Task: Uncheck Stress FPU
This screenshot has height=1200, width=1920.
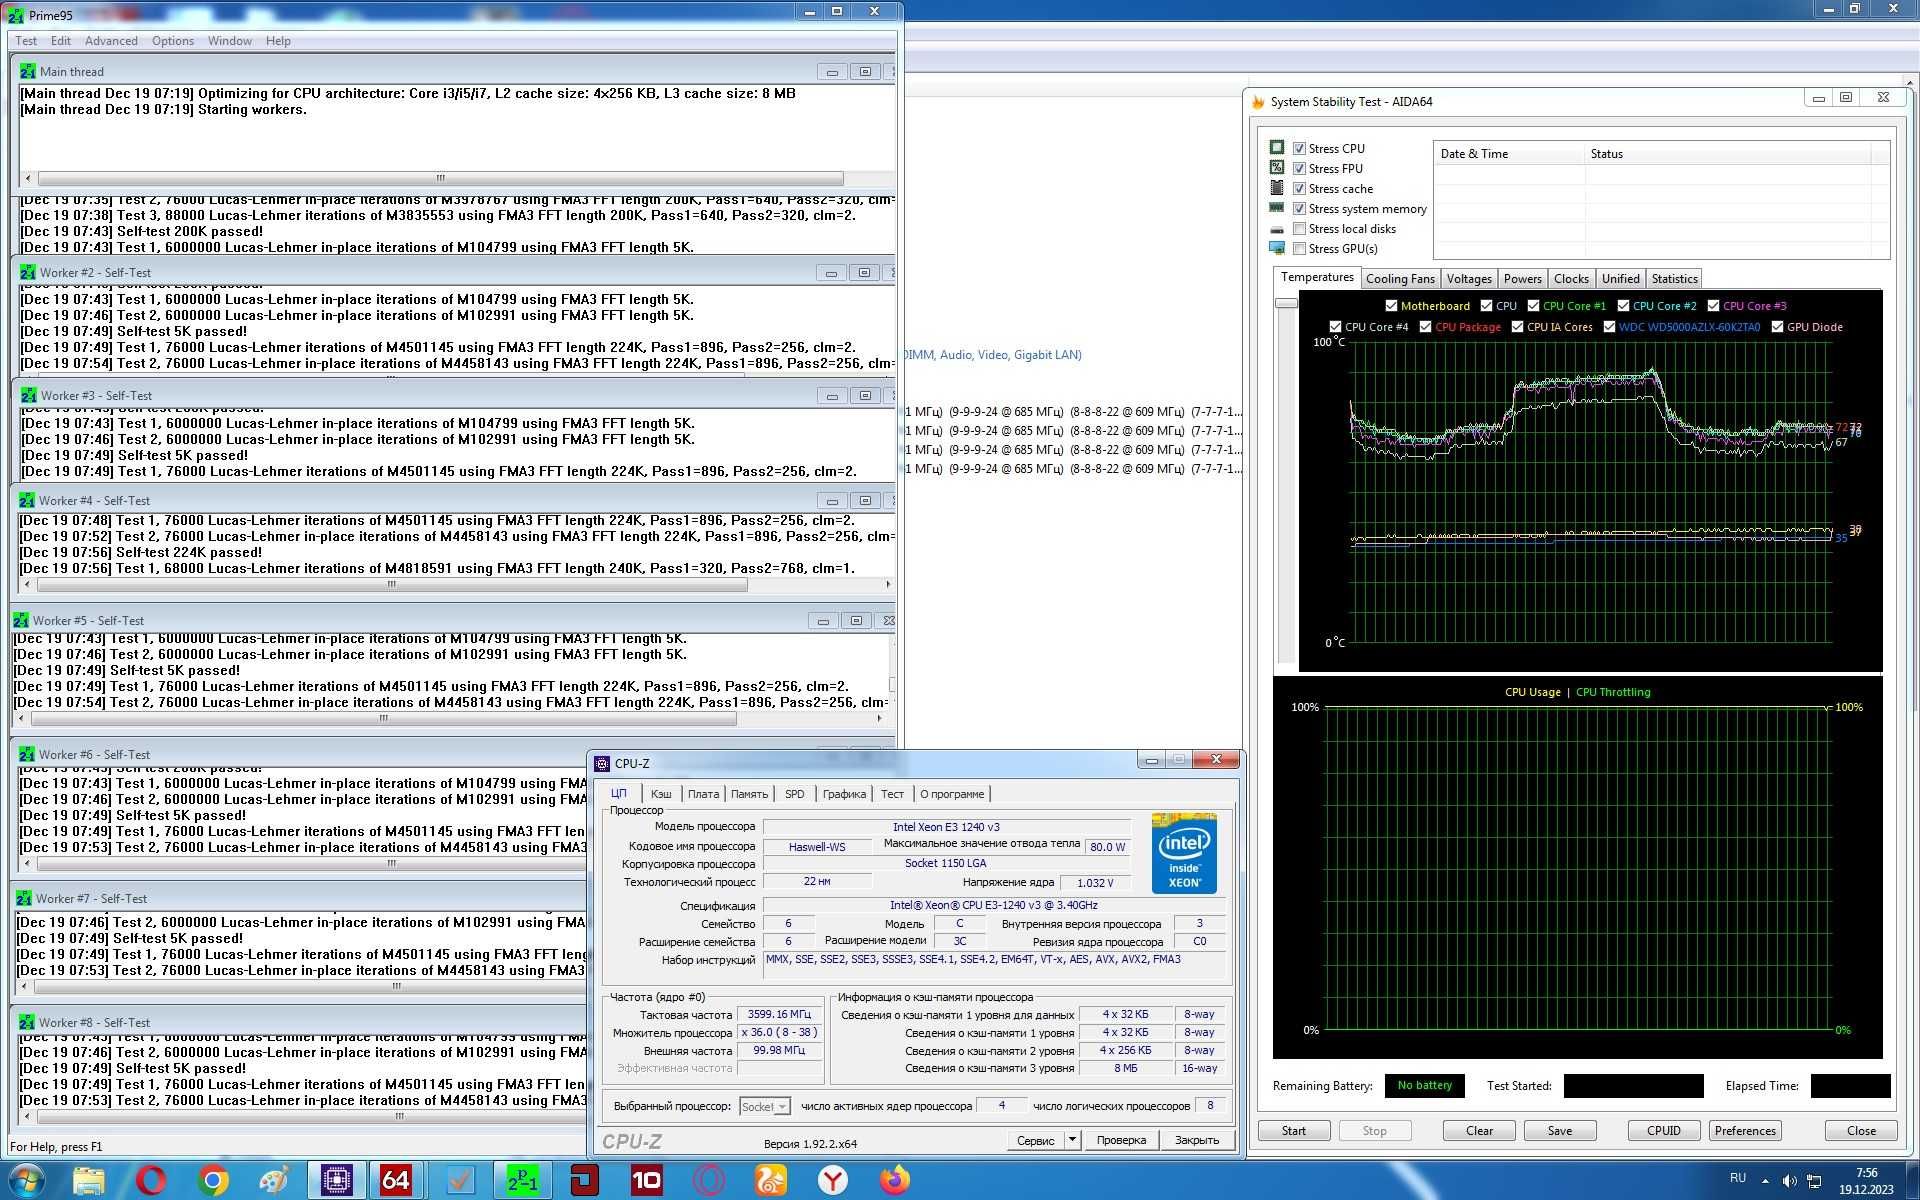Action: (x=1299, y=168)
